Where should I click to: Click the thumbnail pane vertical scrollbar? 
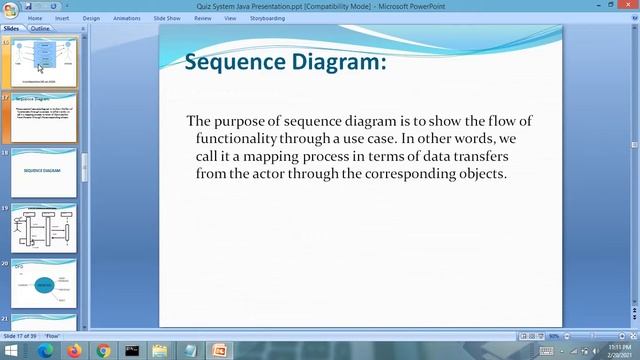point(84,167)
